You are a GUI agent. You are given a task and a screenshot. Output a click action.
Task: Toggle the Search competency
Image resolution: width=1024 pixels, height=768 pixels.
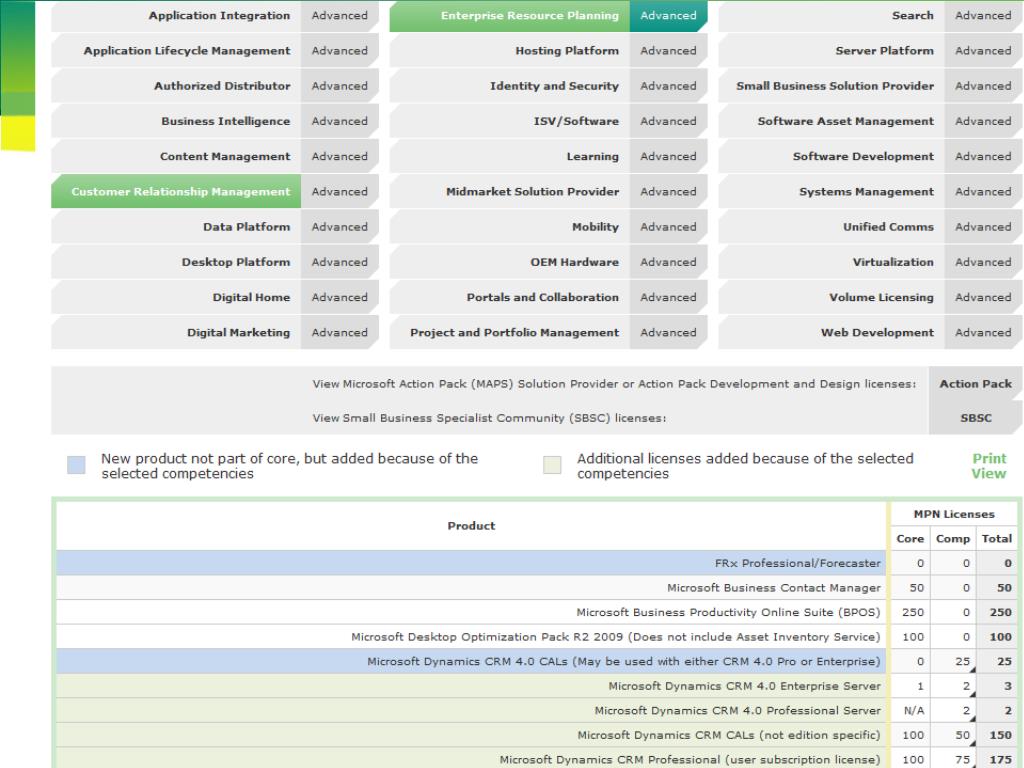click(x=831, y=16)
